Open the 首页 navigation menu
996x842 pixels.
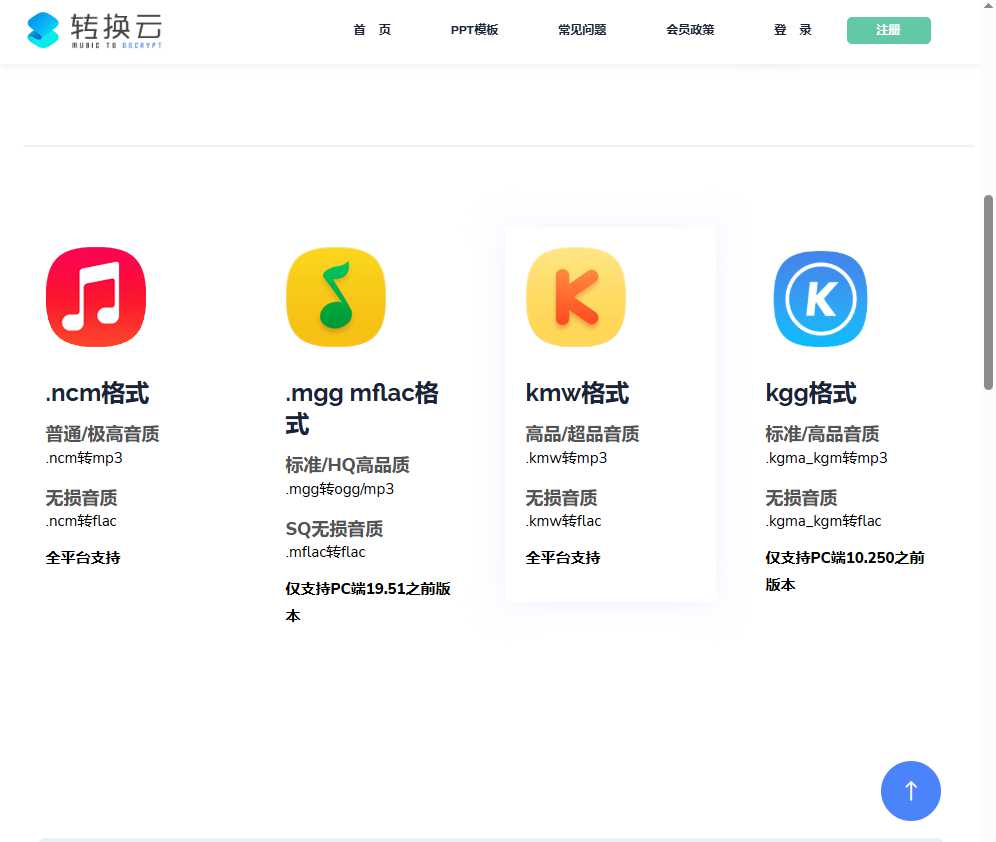(371, 30)
